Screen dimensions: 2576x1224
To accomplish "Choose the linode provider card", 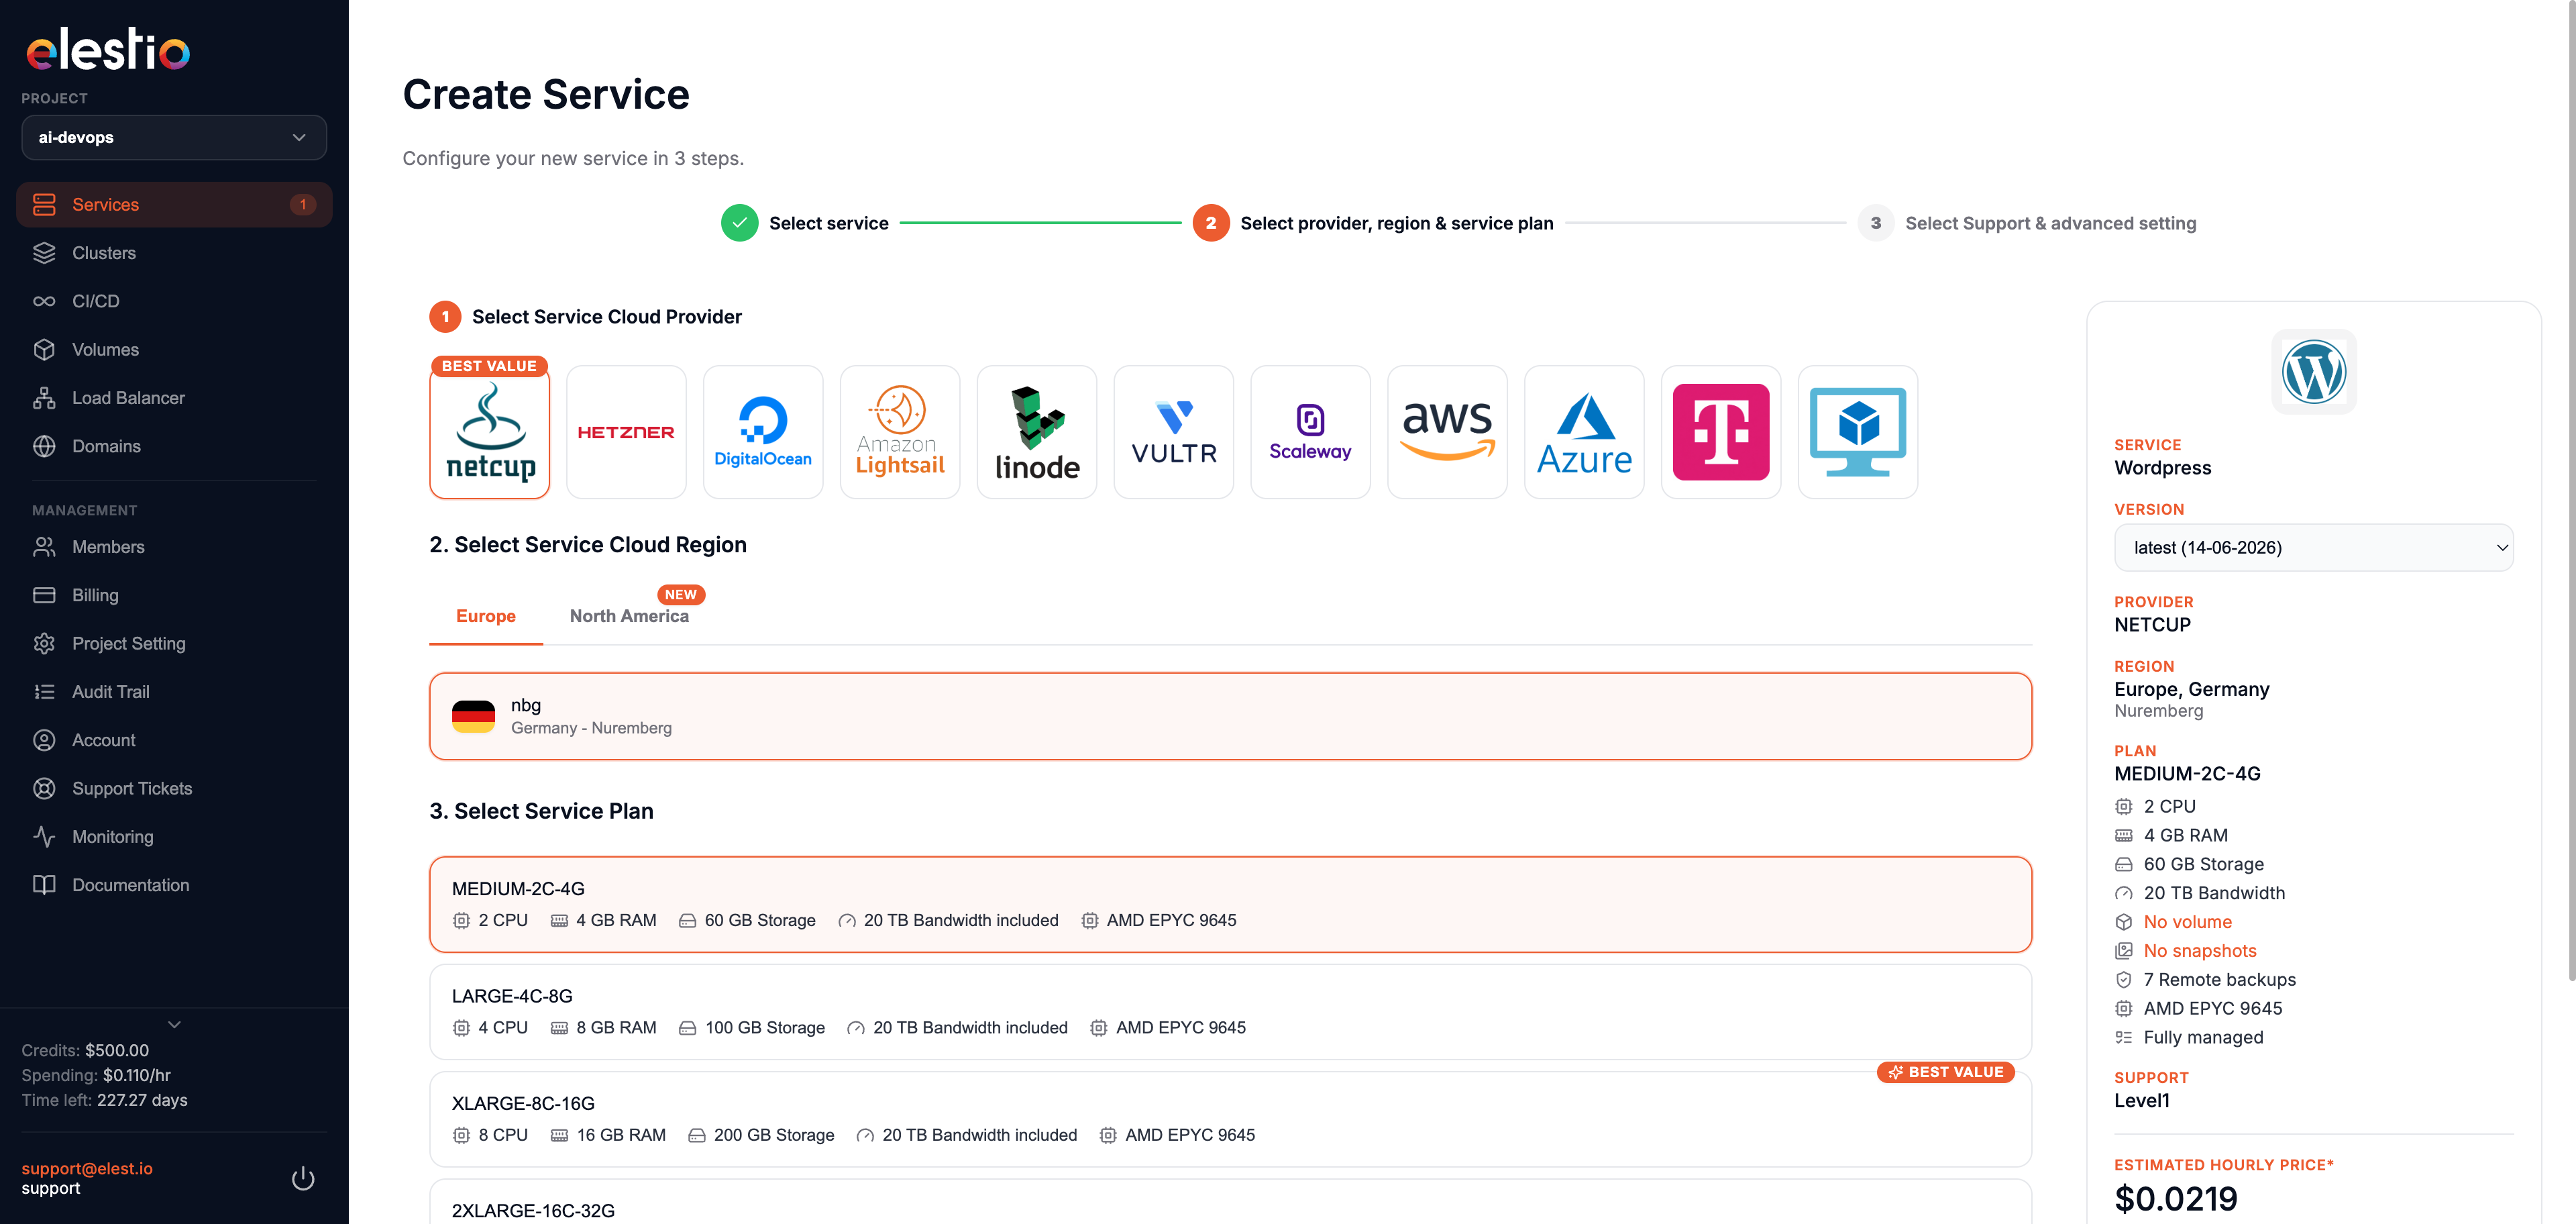I will coord(1037,432).
